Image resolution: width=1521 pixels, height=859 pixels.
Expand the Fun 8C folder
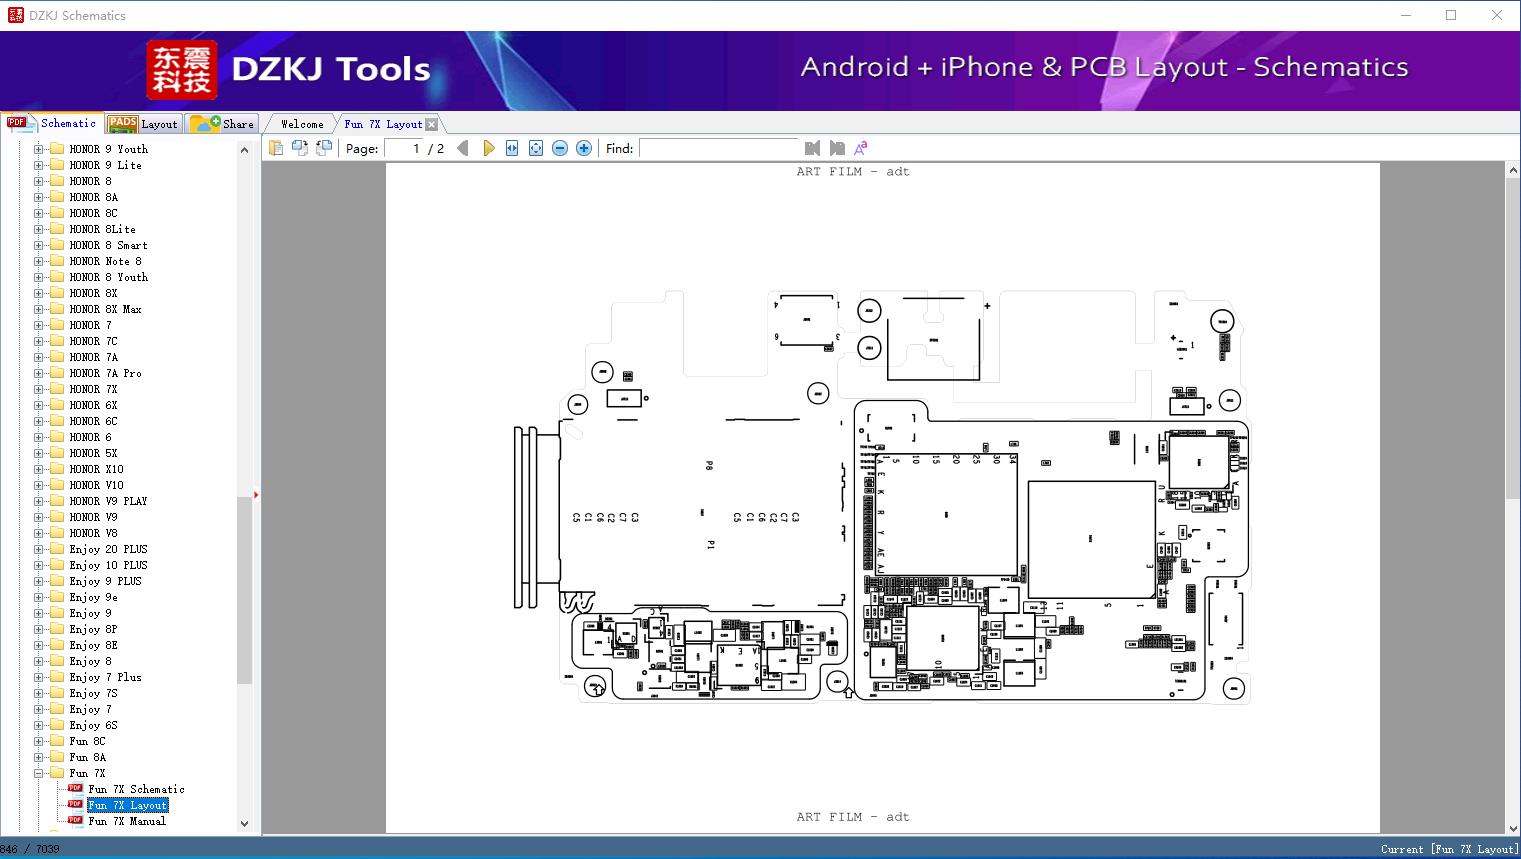[38, 741]
